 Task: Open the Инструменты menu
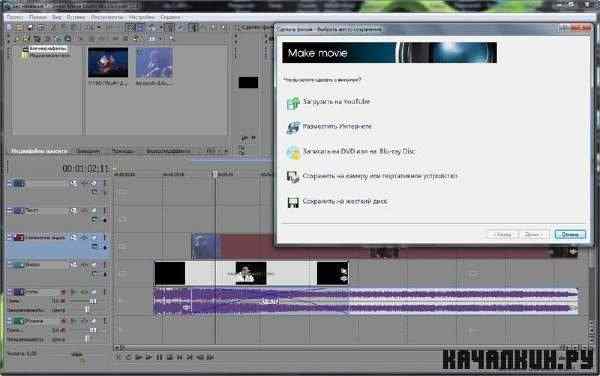pyautogui.click(x=107, y=17)
